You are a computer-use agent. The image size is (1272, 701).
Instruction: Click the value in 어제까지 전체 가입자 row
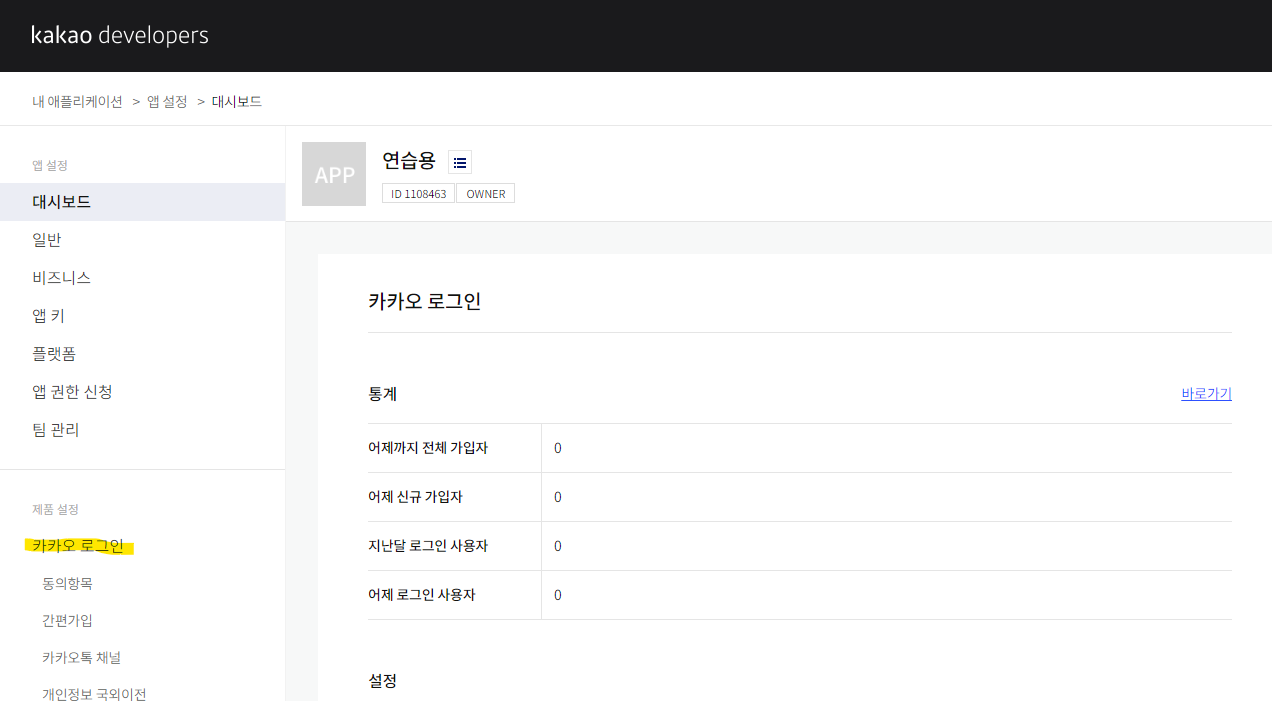[x=558, y=448]
